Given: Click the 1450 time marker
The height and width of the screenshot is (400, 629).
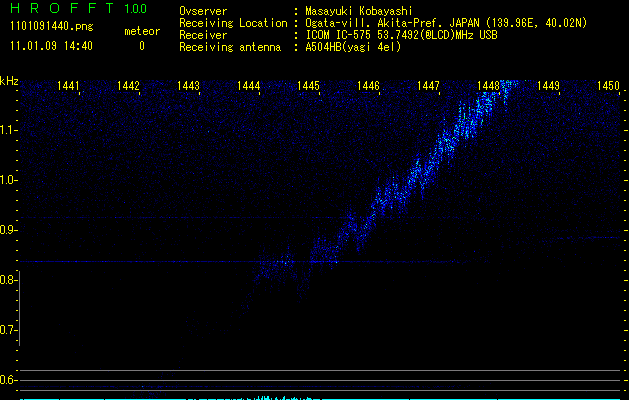Looking at the screenshot, I should [609, 85].
